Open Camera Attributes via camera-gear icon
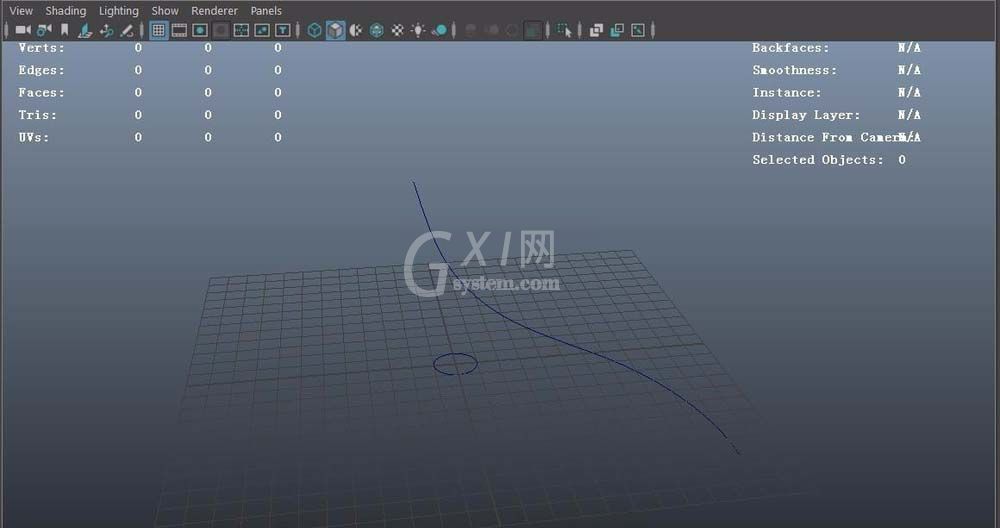 pyautogui.click(x=44, y=30)
